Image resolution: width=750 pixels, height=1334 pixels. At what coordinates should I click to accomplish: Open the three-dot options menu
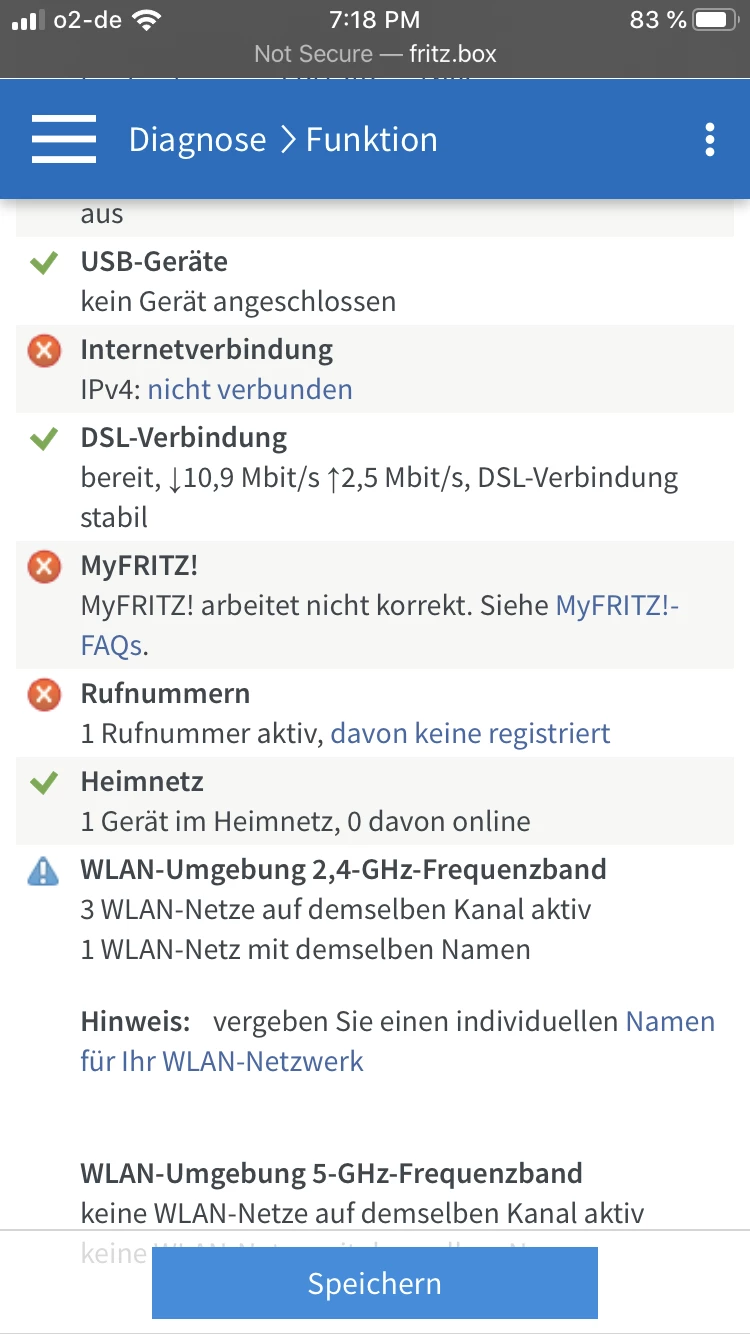coord(710,140)
